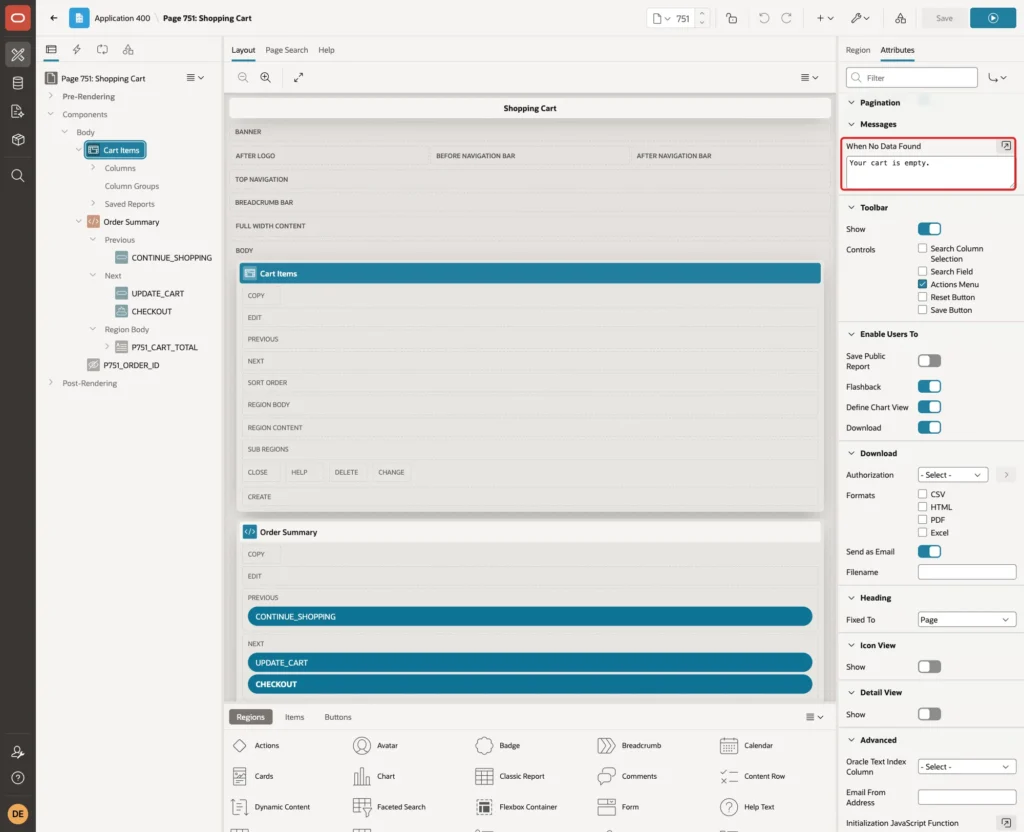Click the property Filter input field
This screenshot has height=832, width=1024.
(x=912, y=78)
